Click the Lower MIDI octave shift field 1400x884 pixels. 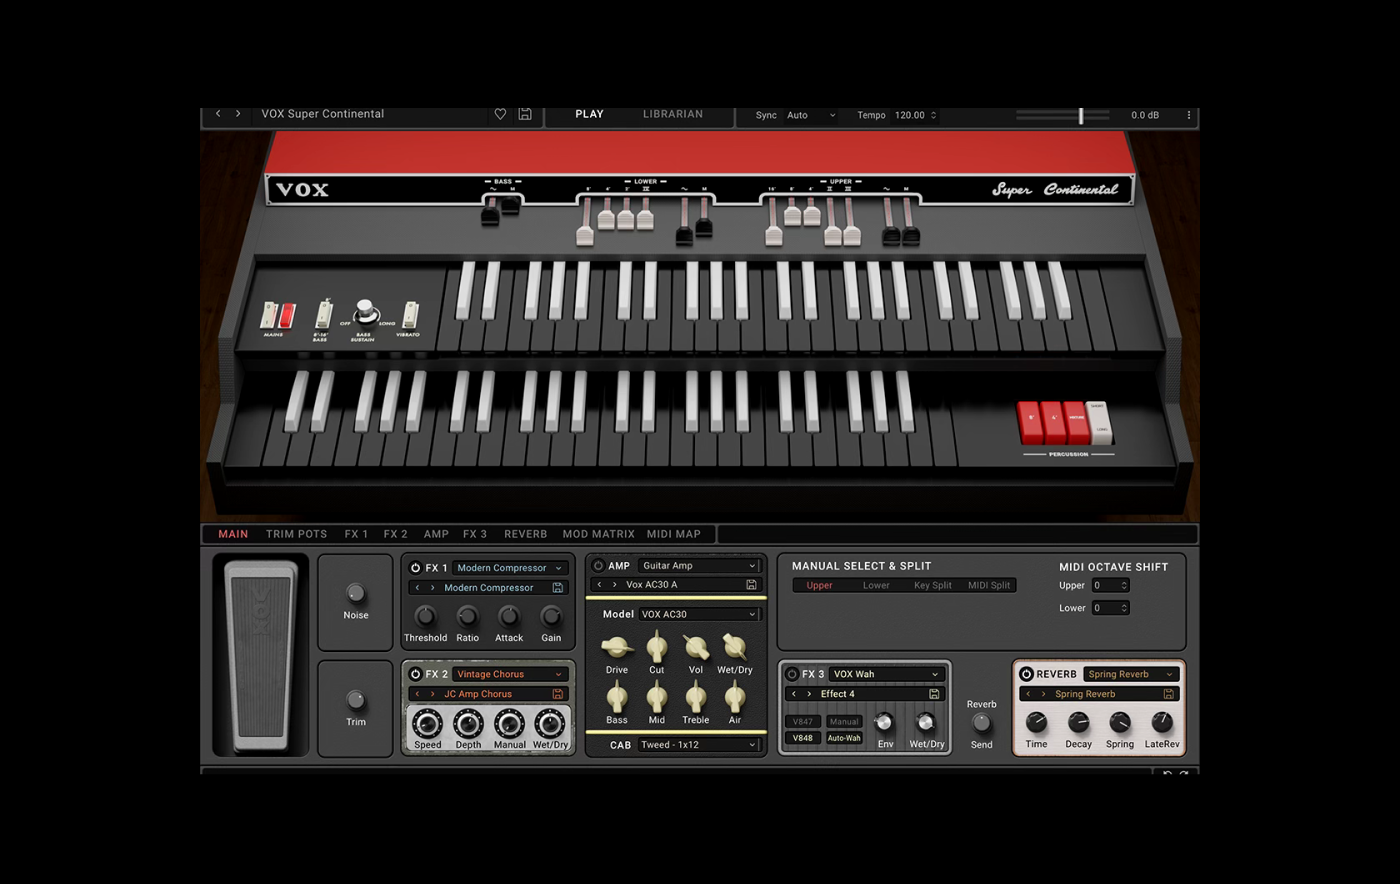[1110, 607]
